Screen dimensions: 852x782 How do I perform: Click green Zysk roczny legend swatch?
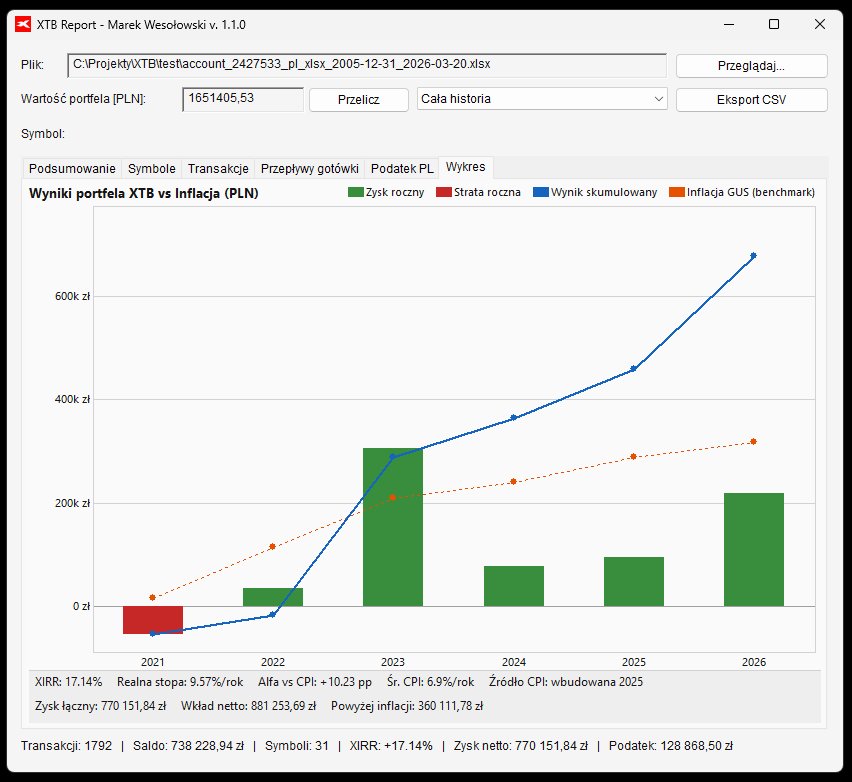355,192
